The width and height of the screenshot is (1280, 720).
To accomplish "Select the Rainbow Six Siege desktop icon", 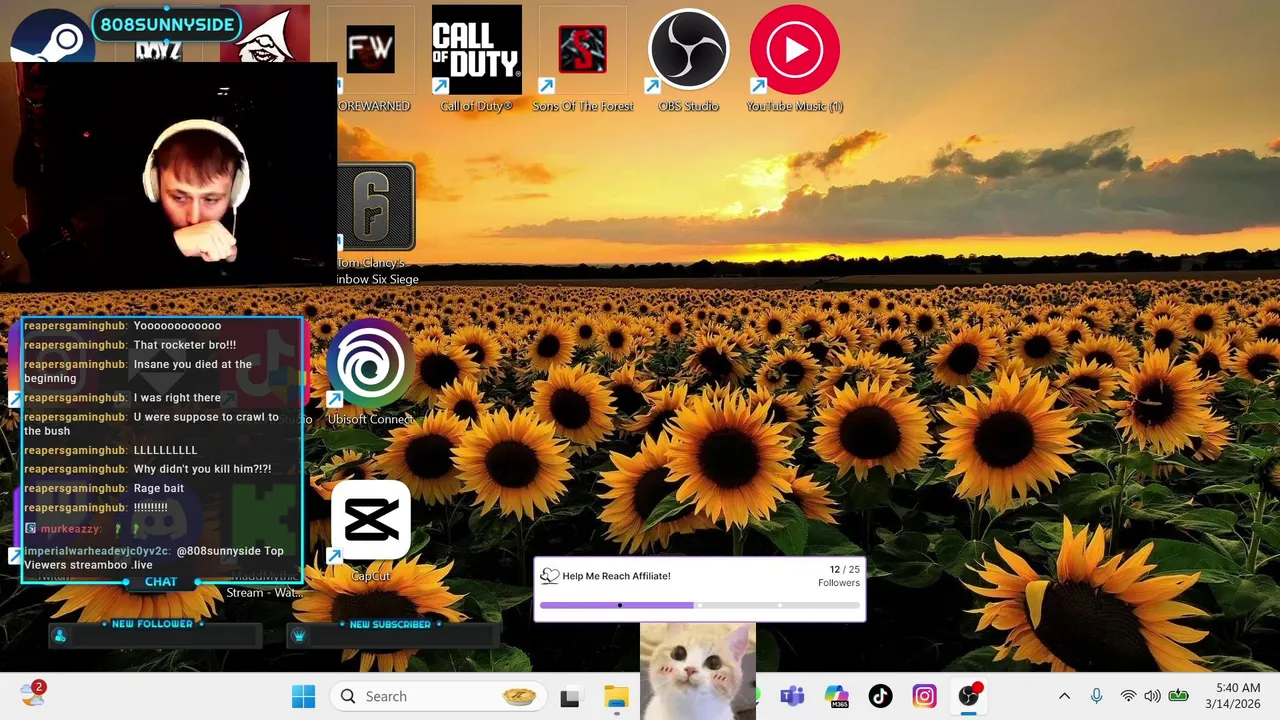I will (376, 225).
